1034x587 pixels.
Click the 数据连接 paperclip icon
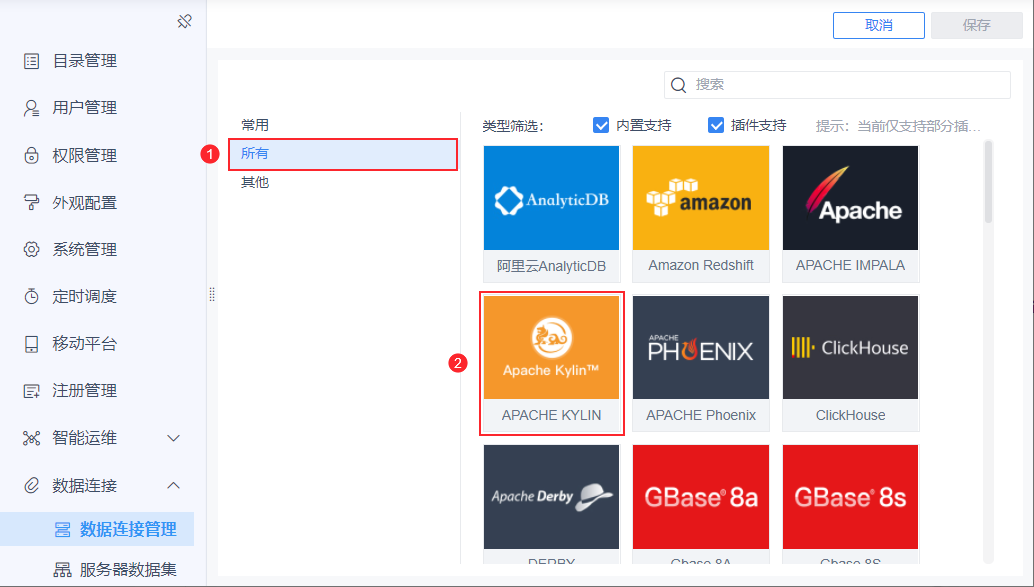(x=32, y=485)
